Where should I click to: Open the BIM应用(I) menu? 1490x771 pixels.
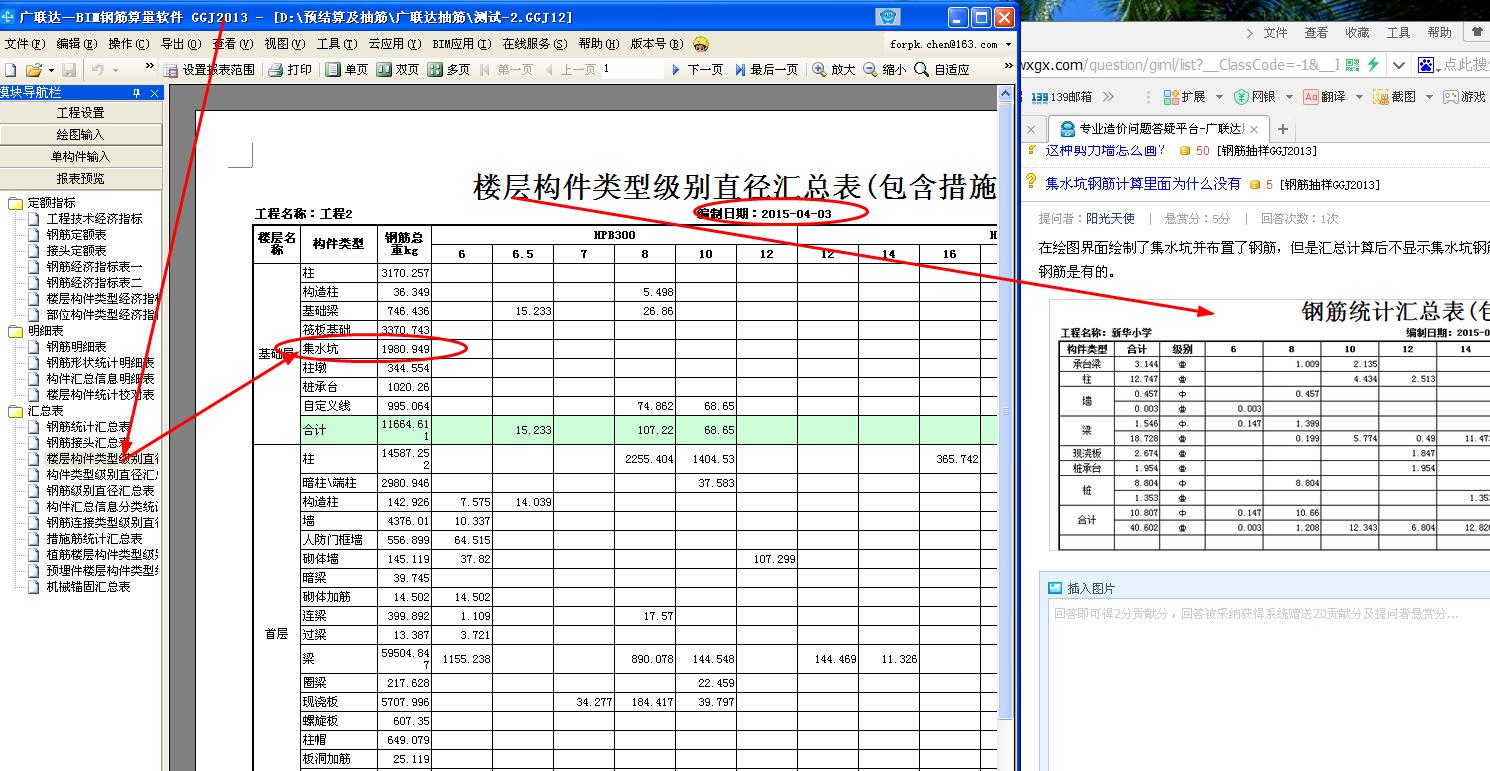pos(461,44)
